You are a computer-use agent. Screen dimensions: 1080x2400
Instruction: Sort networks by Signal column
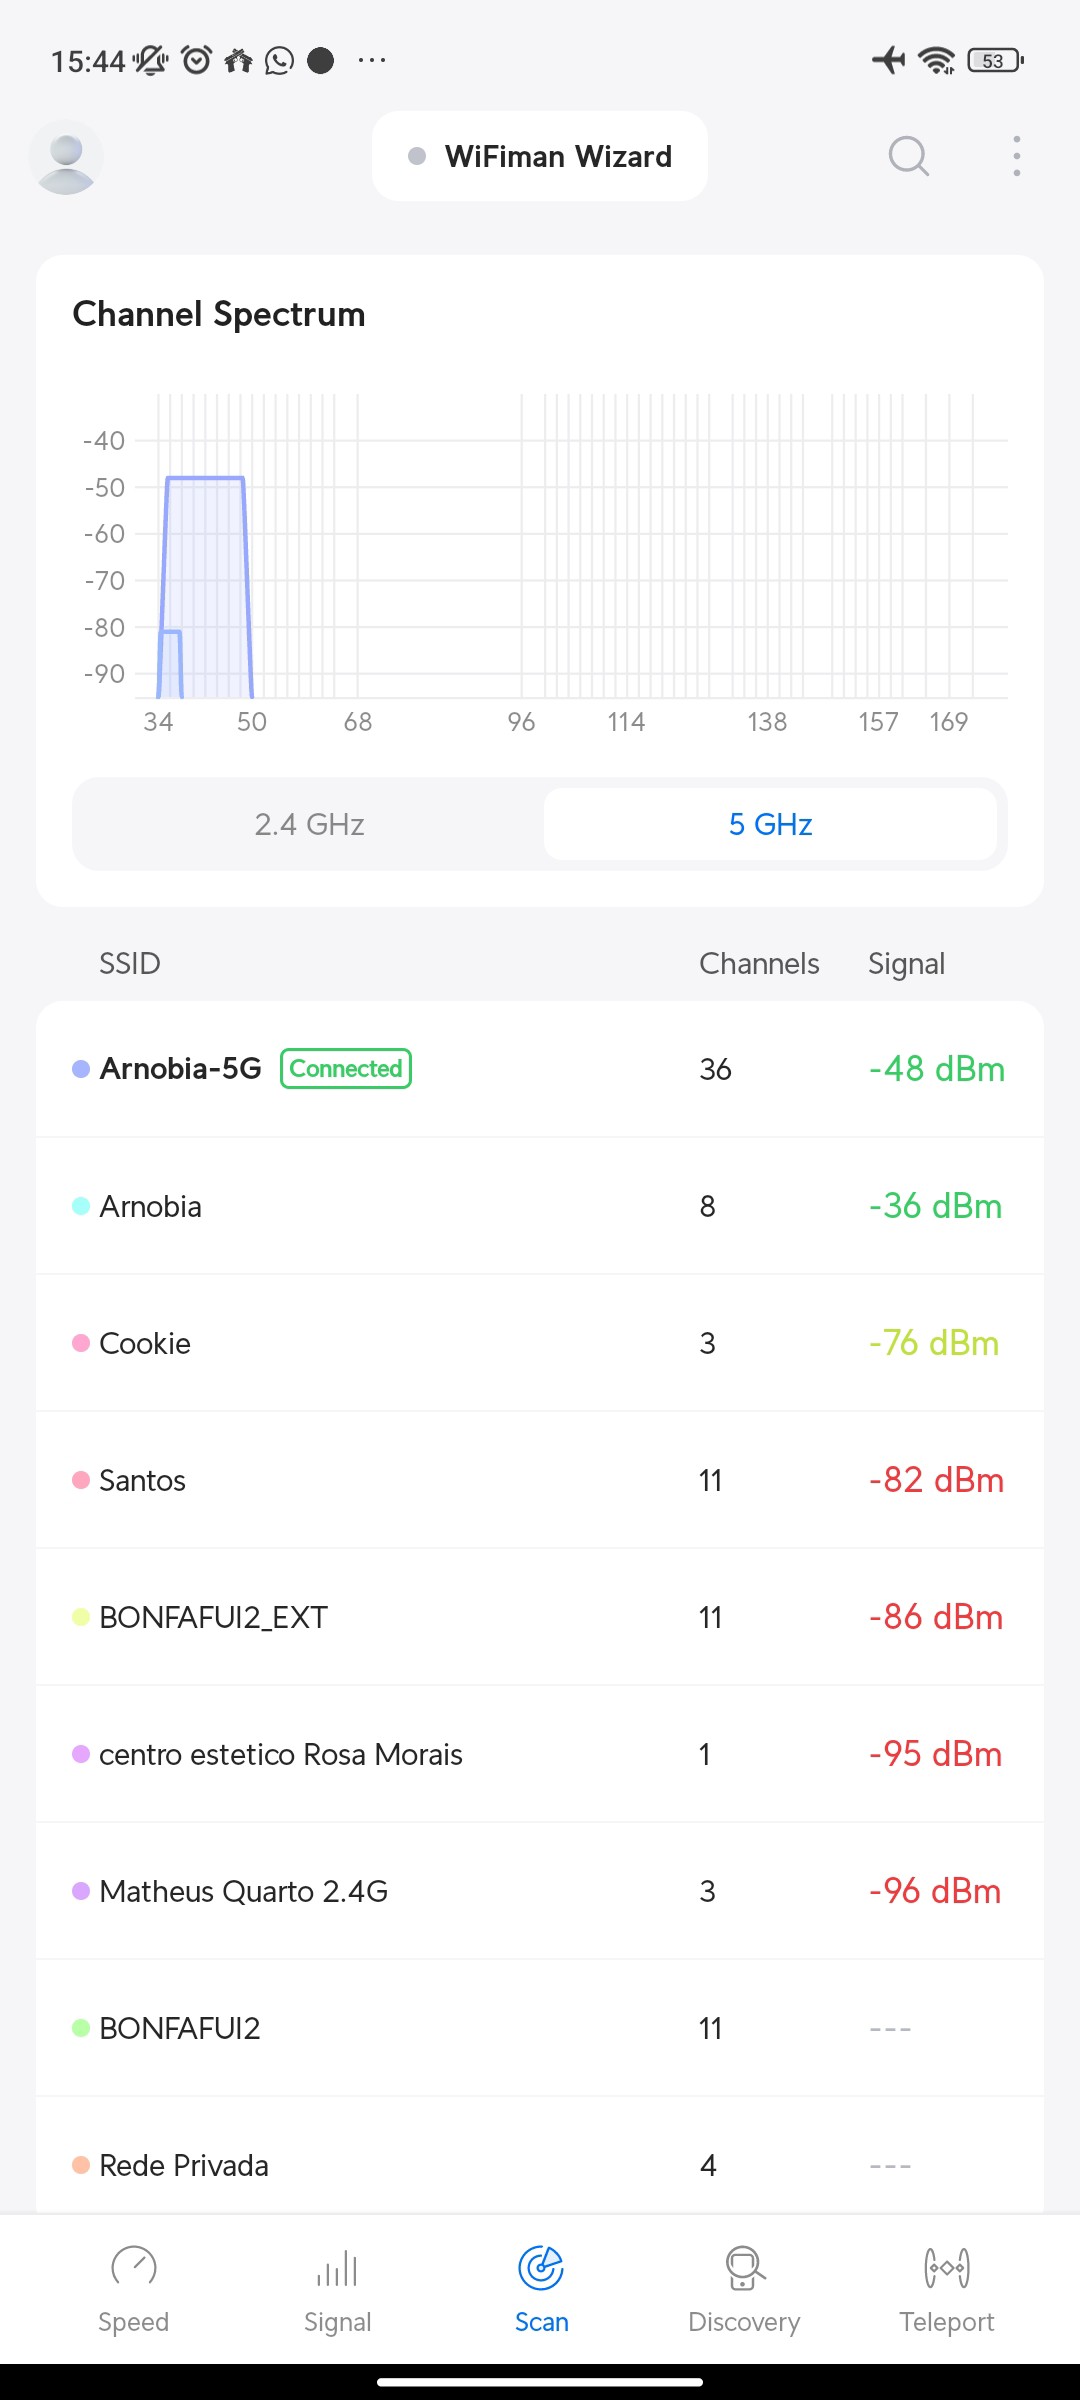click(x=906, y=964)
